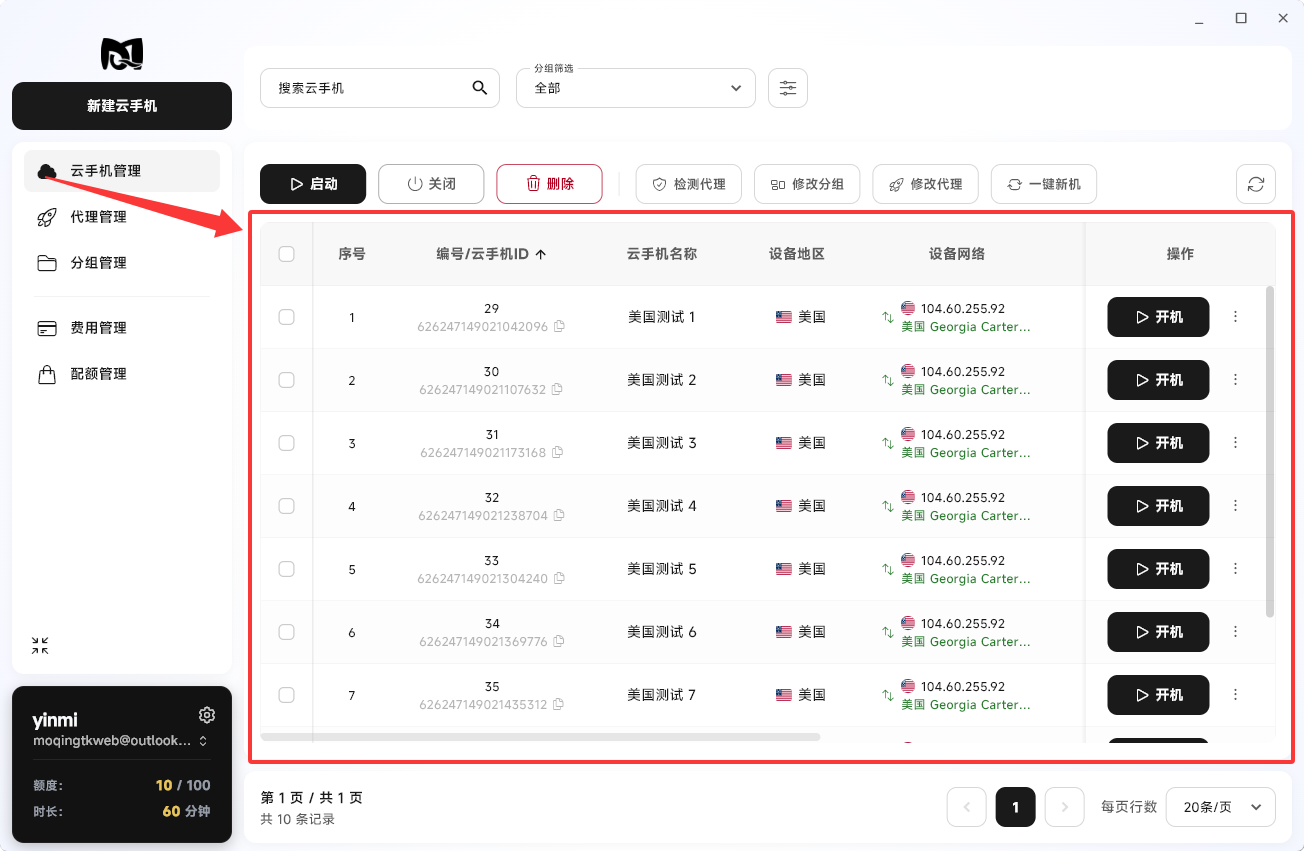The image size is (1304, 851).
Task: Check the box for row 美国测试 7
Action: (x=286, y=695)
